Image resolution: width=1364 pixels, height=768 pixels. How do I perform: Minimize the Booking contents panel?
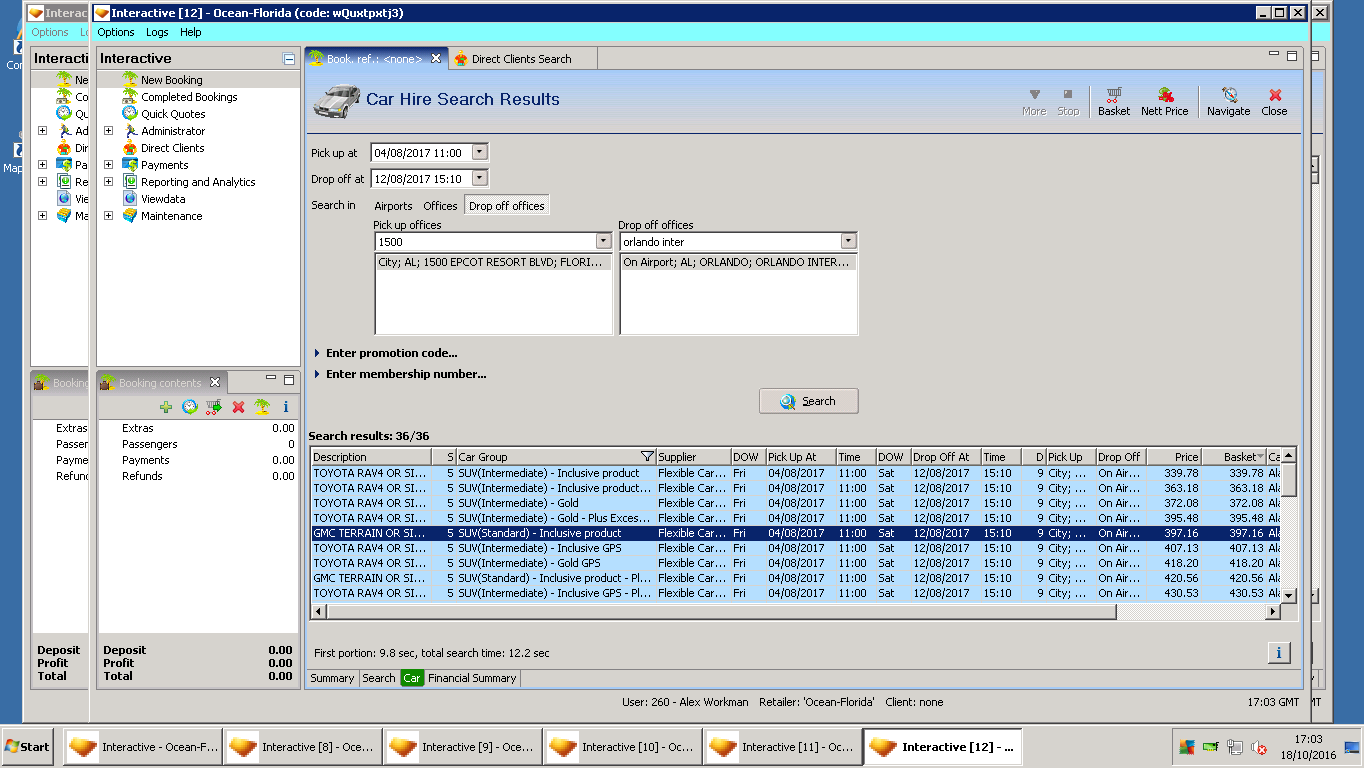[x=271, y=379]
